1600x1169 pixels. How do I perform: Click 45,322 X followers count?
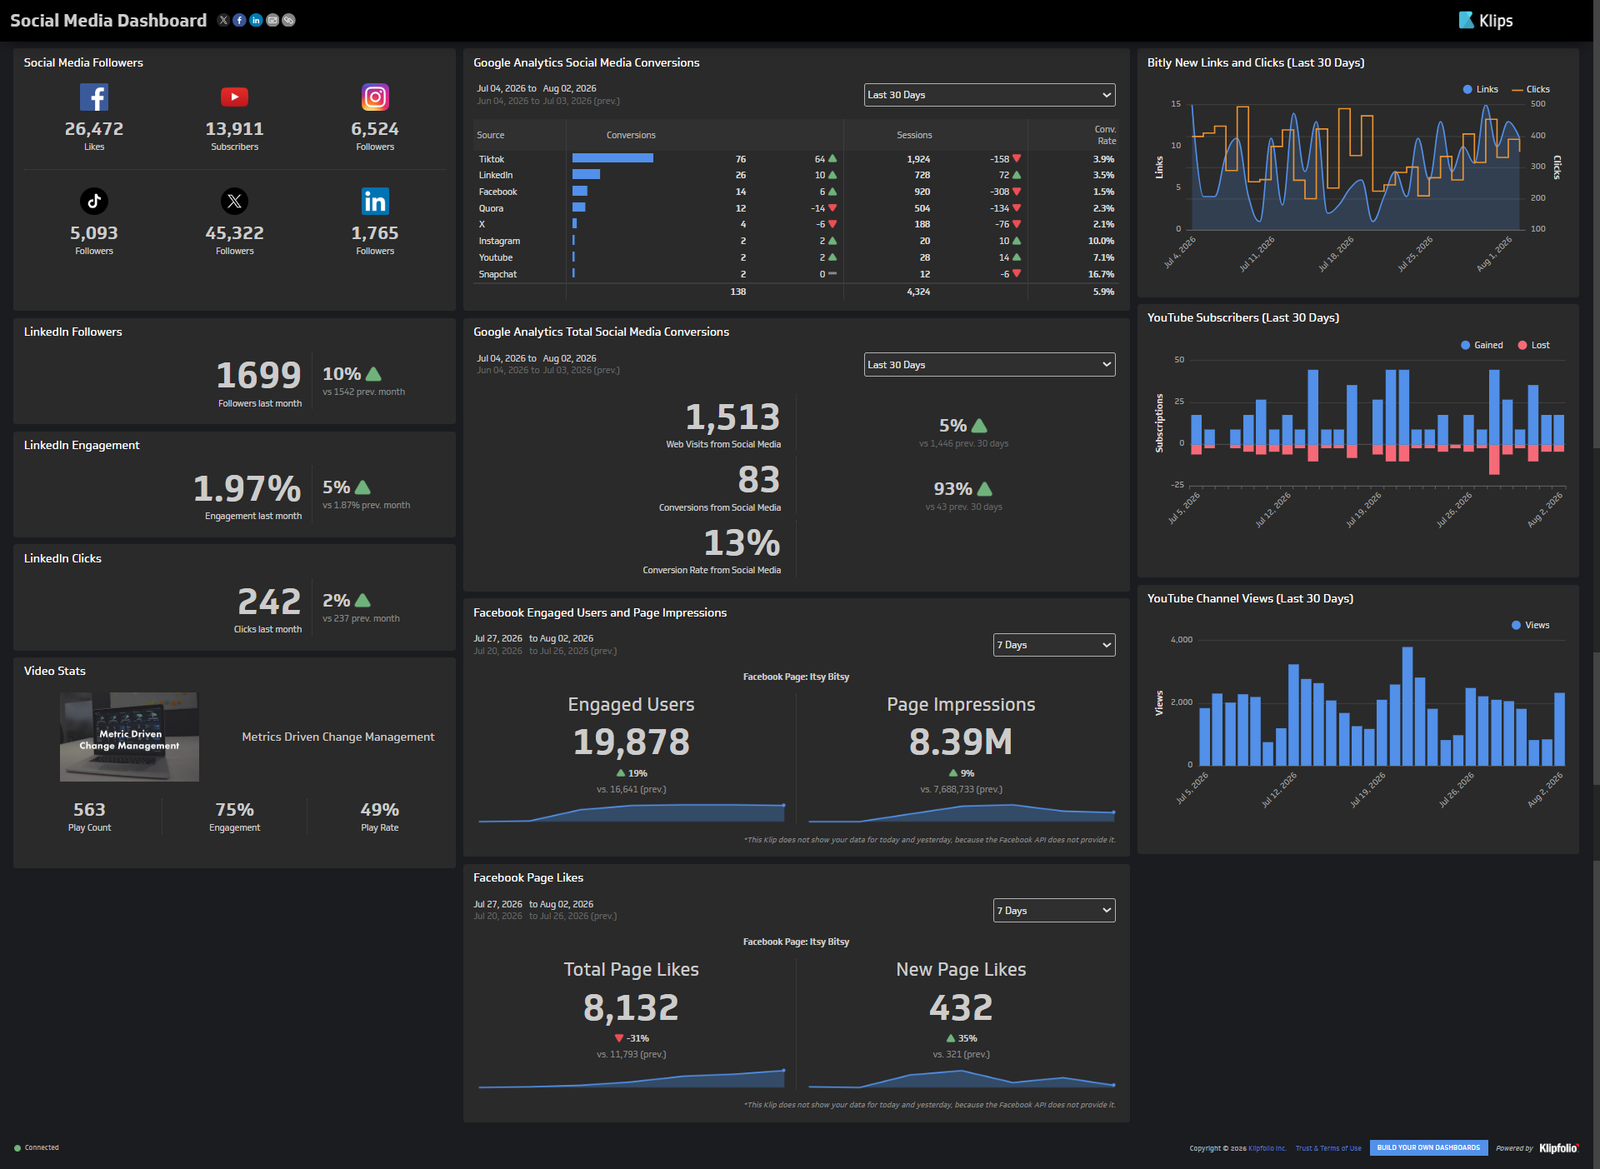click(x=234, y=233)
